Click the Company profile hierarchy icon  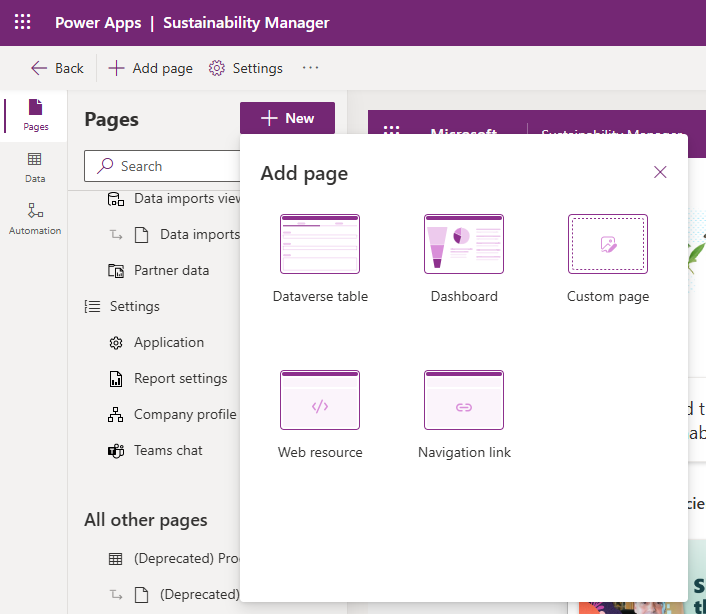pos(116,415)
